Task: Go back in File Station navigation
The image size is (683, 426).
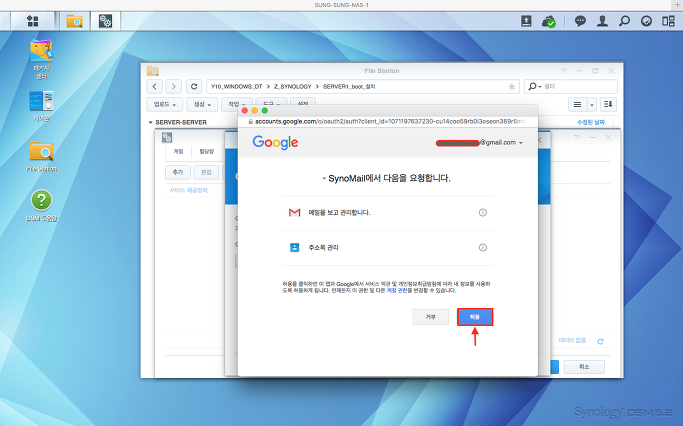Action: click(155, 86)
